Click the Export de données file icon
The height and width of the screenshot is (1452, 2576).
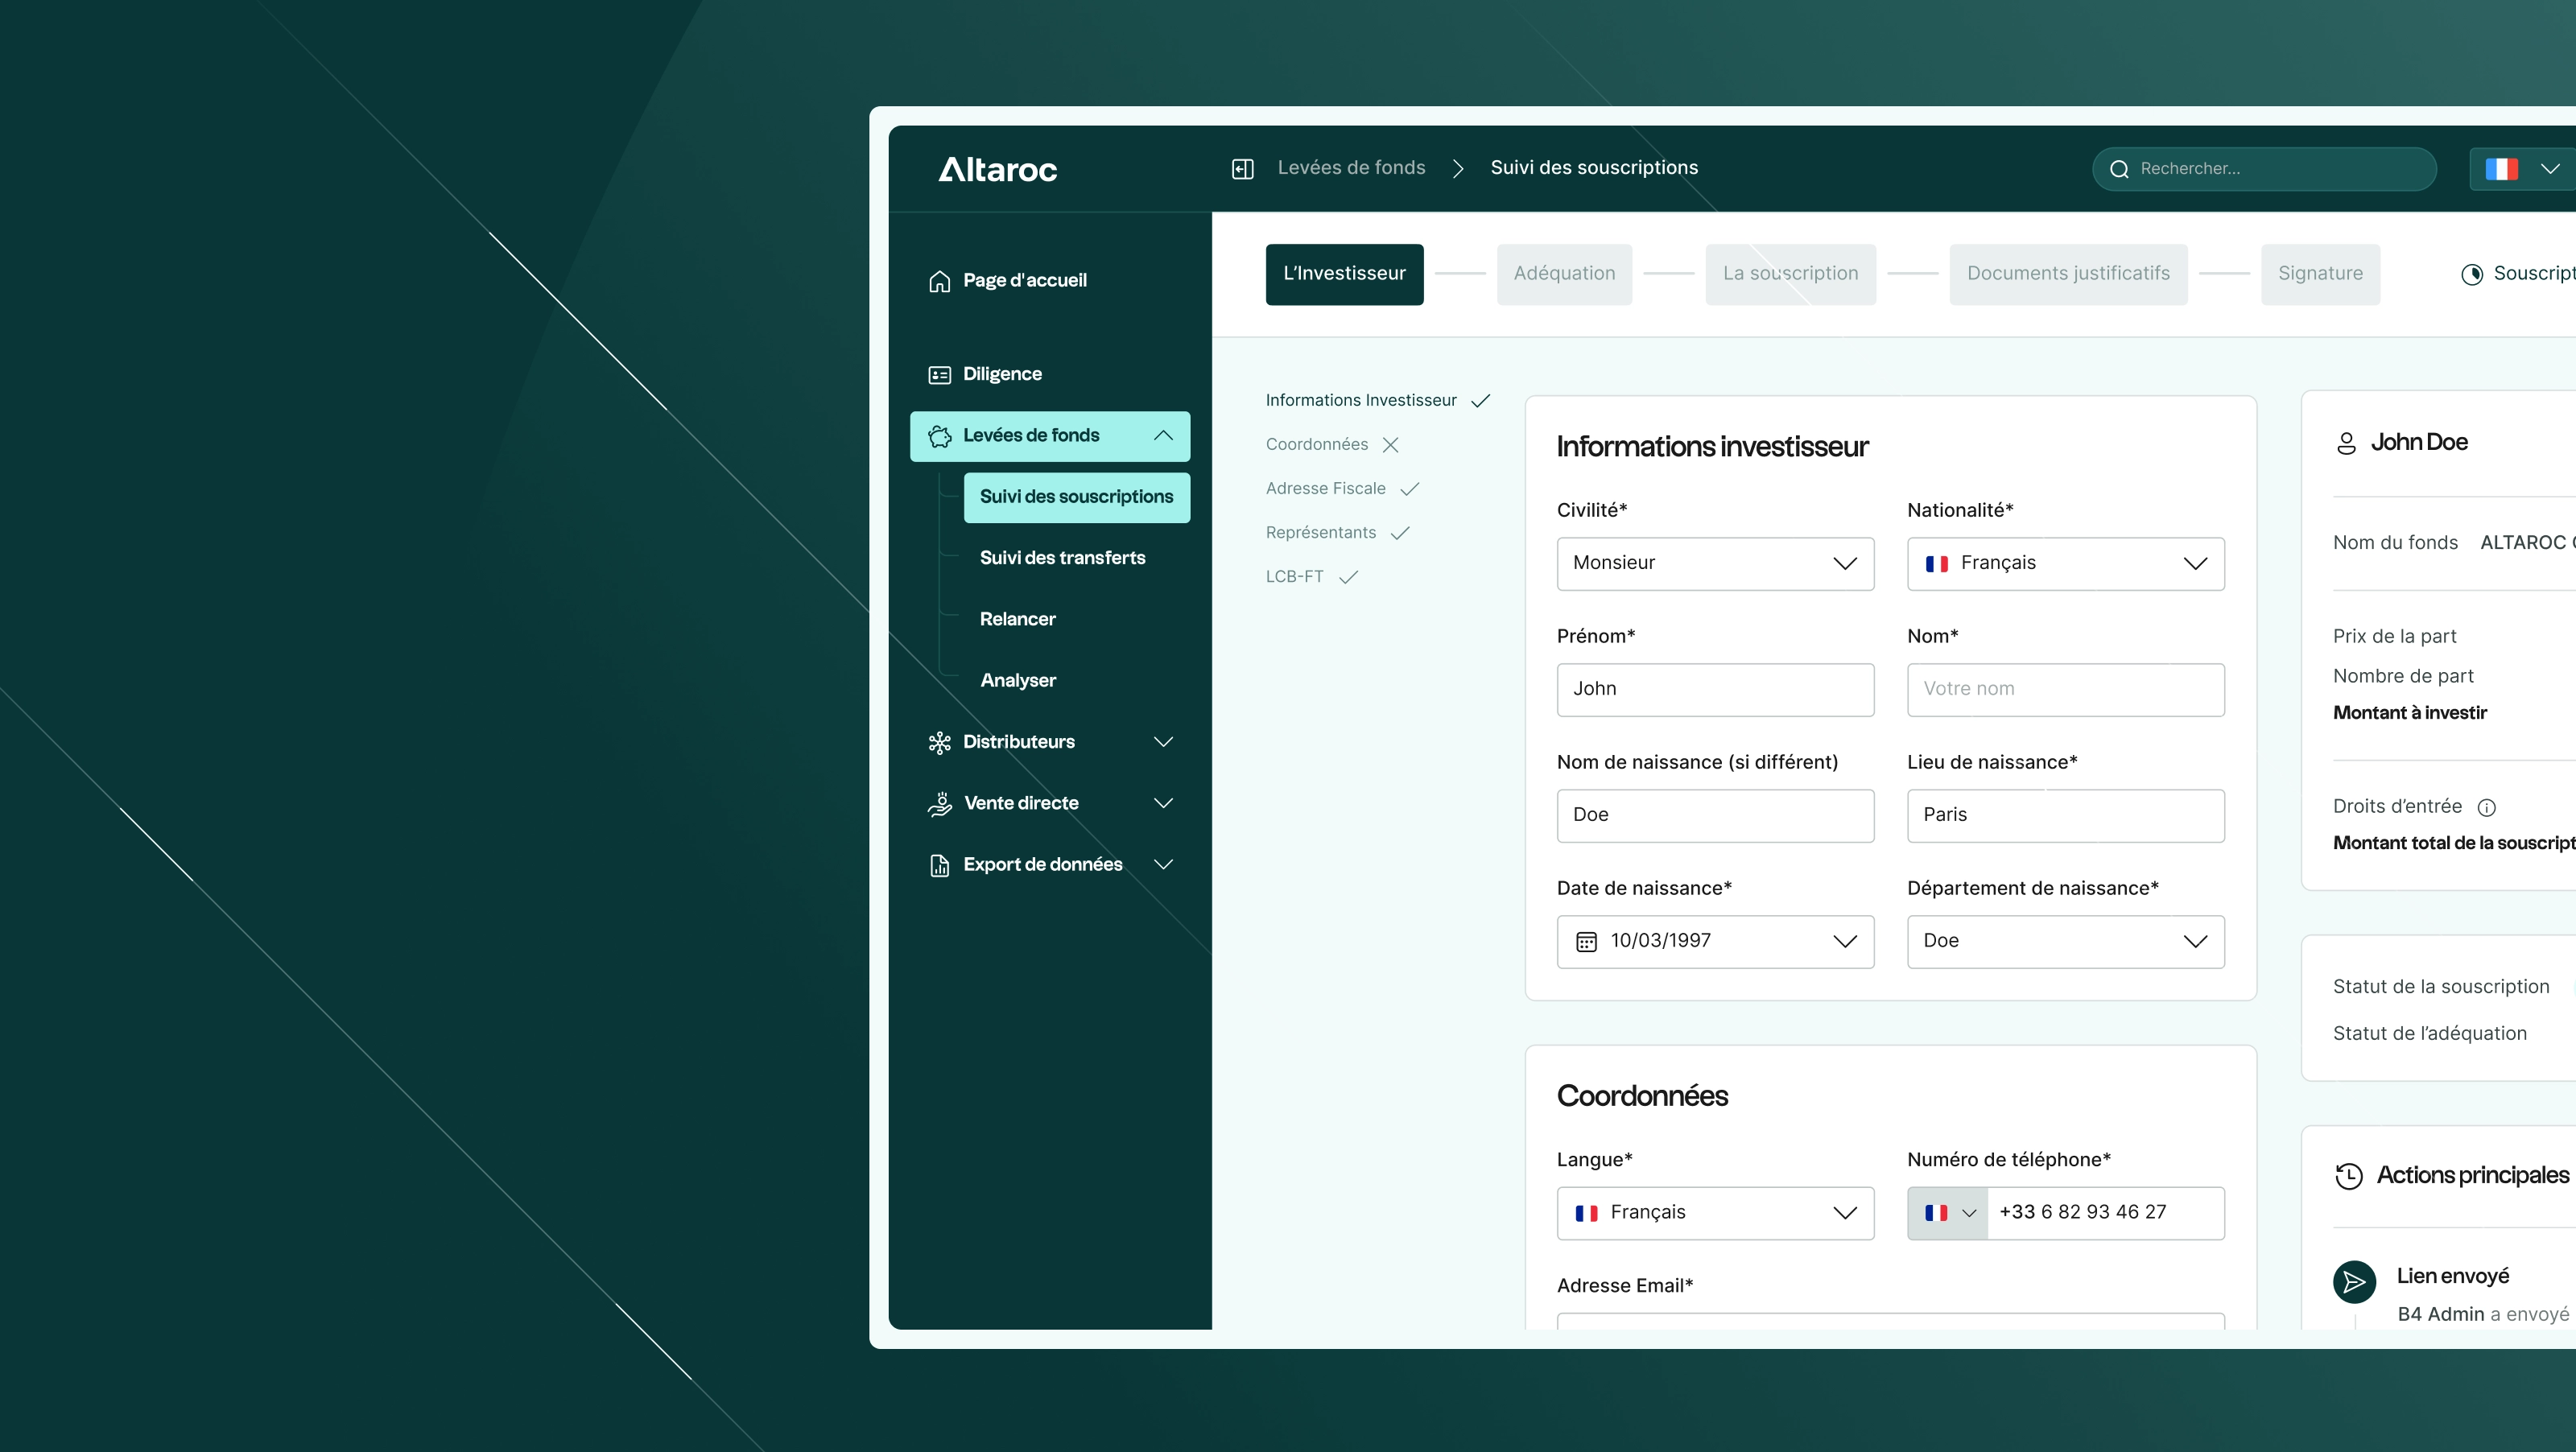click(x=939, y=865)
